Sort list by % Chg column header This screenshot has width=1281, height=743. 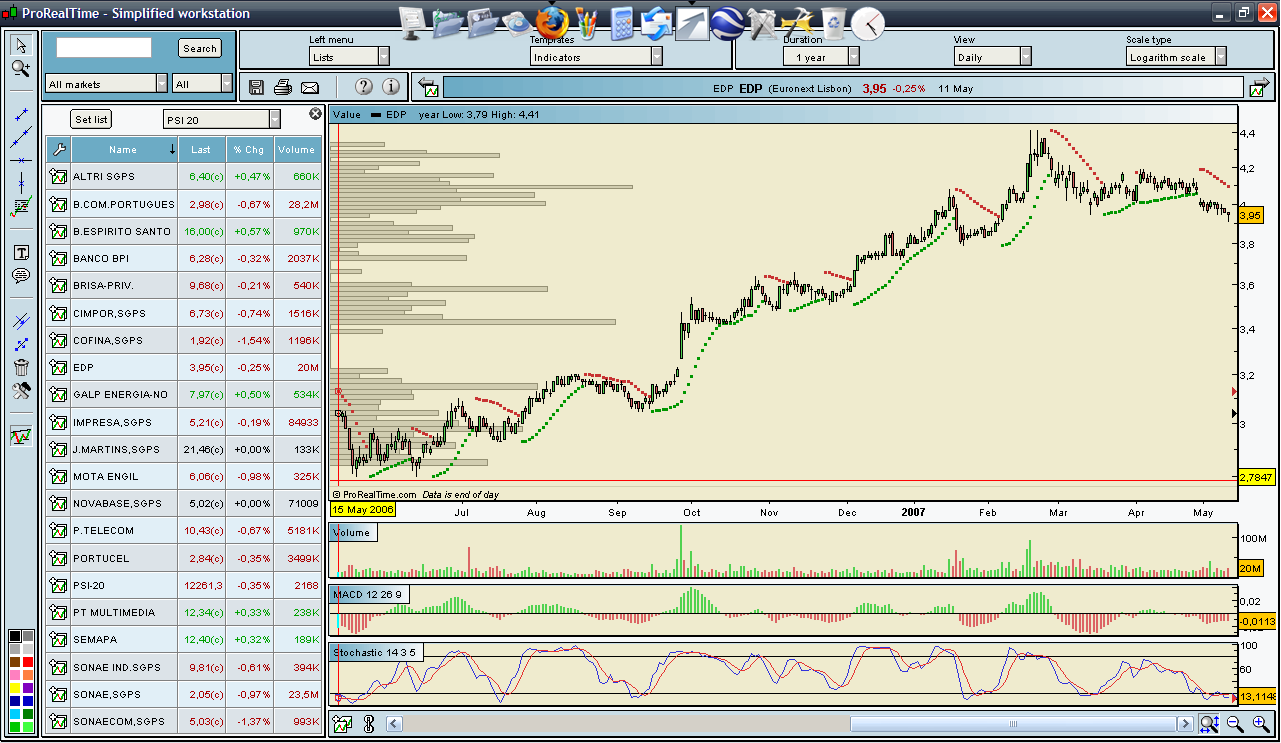[x=249, y=150]
